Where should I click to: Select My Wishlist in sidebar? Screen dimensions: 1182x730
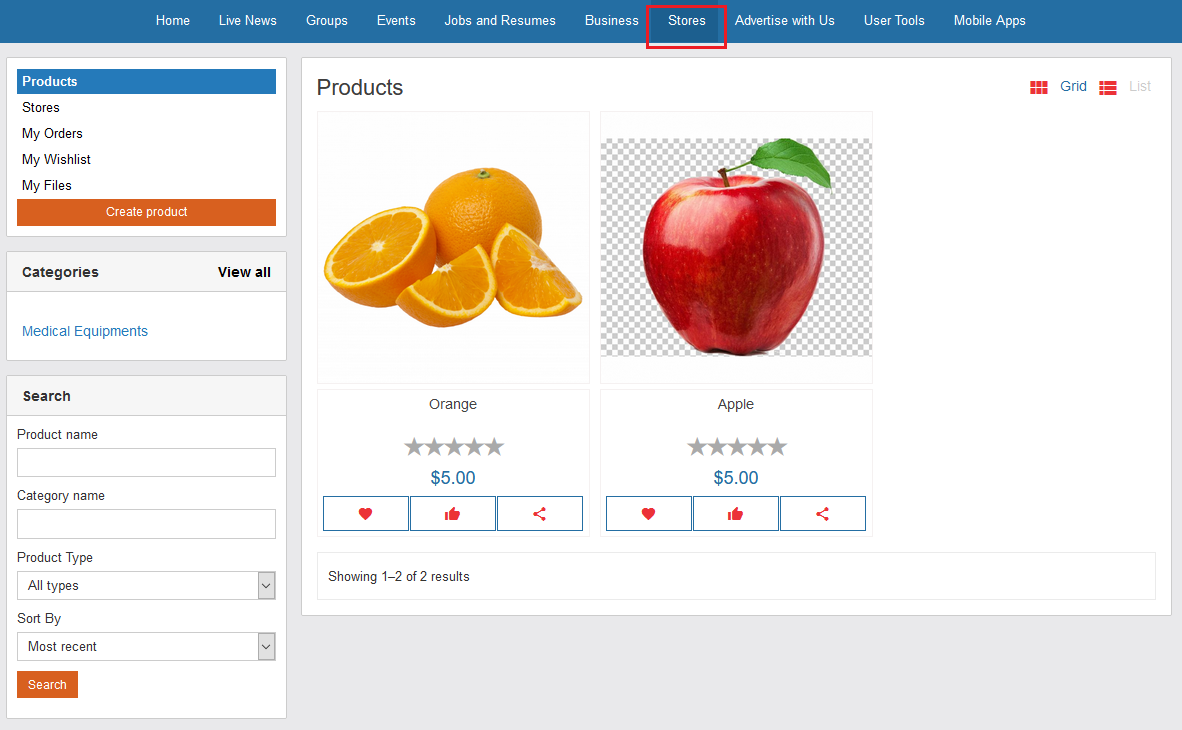(56, 160)
